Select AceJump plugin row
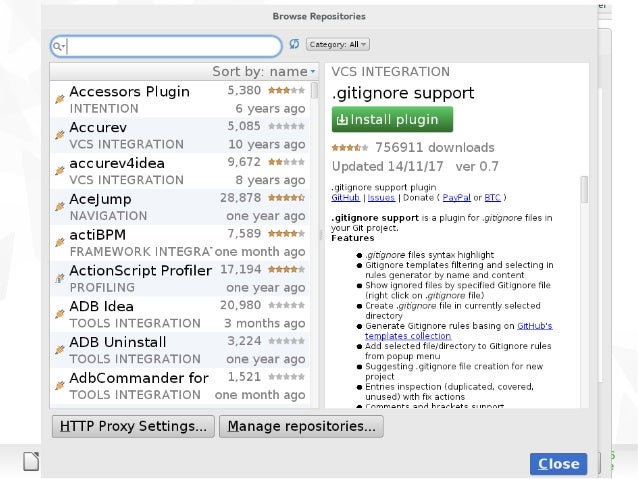The image size is (638, 479). click(x=179, y=207)
